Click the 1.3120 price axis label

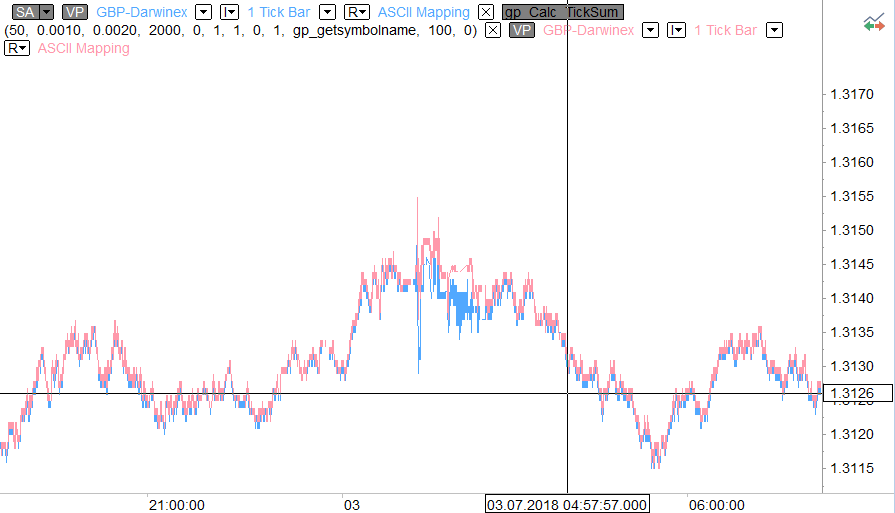[x=852, y=434]
